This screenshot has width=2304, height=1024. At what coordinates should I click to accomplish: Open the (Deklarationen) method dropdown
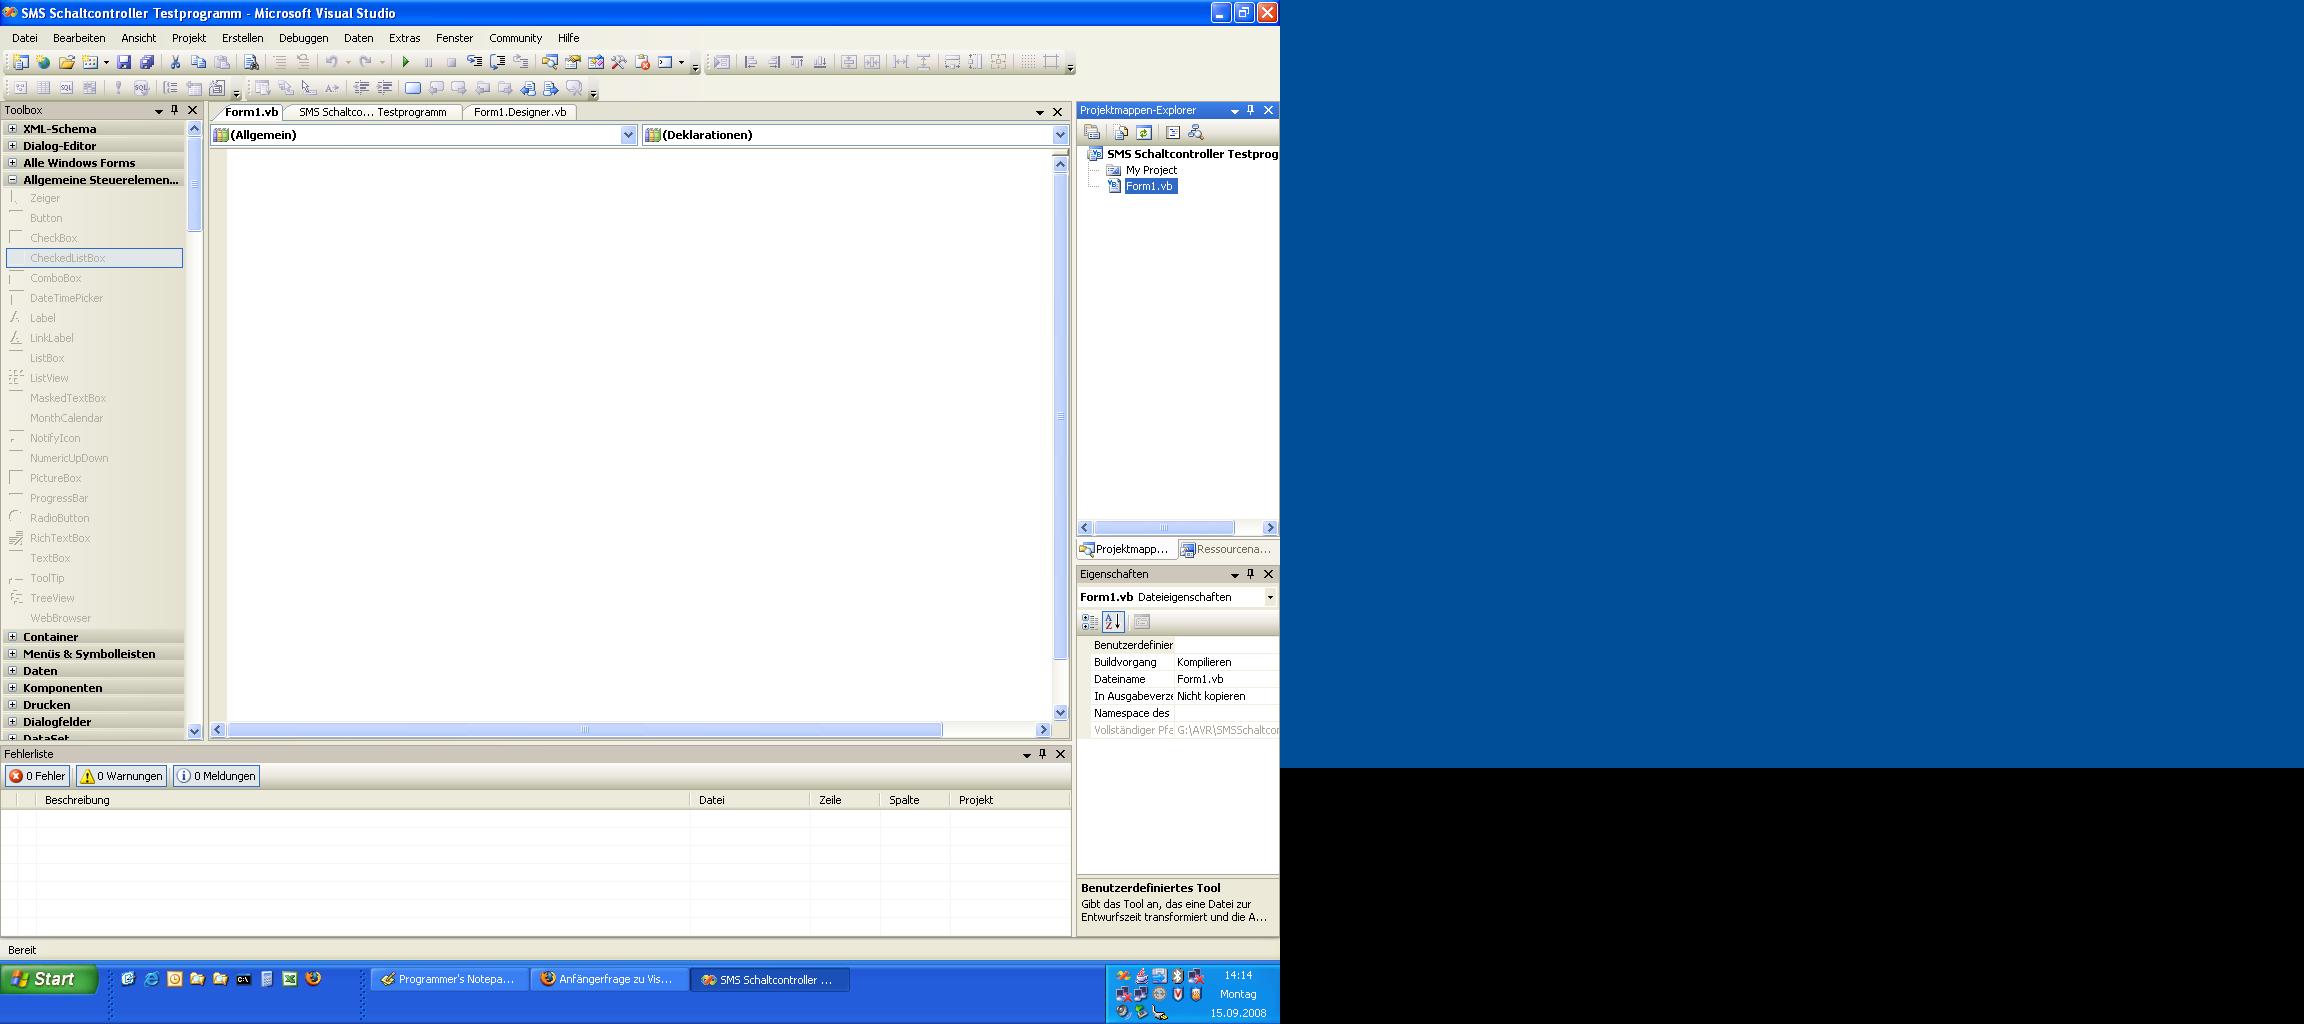(1060, 135)
